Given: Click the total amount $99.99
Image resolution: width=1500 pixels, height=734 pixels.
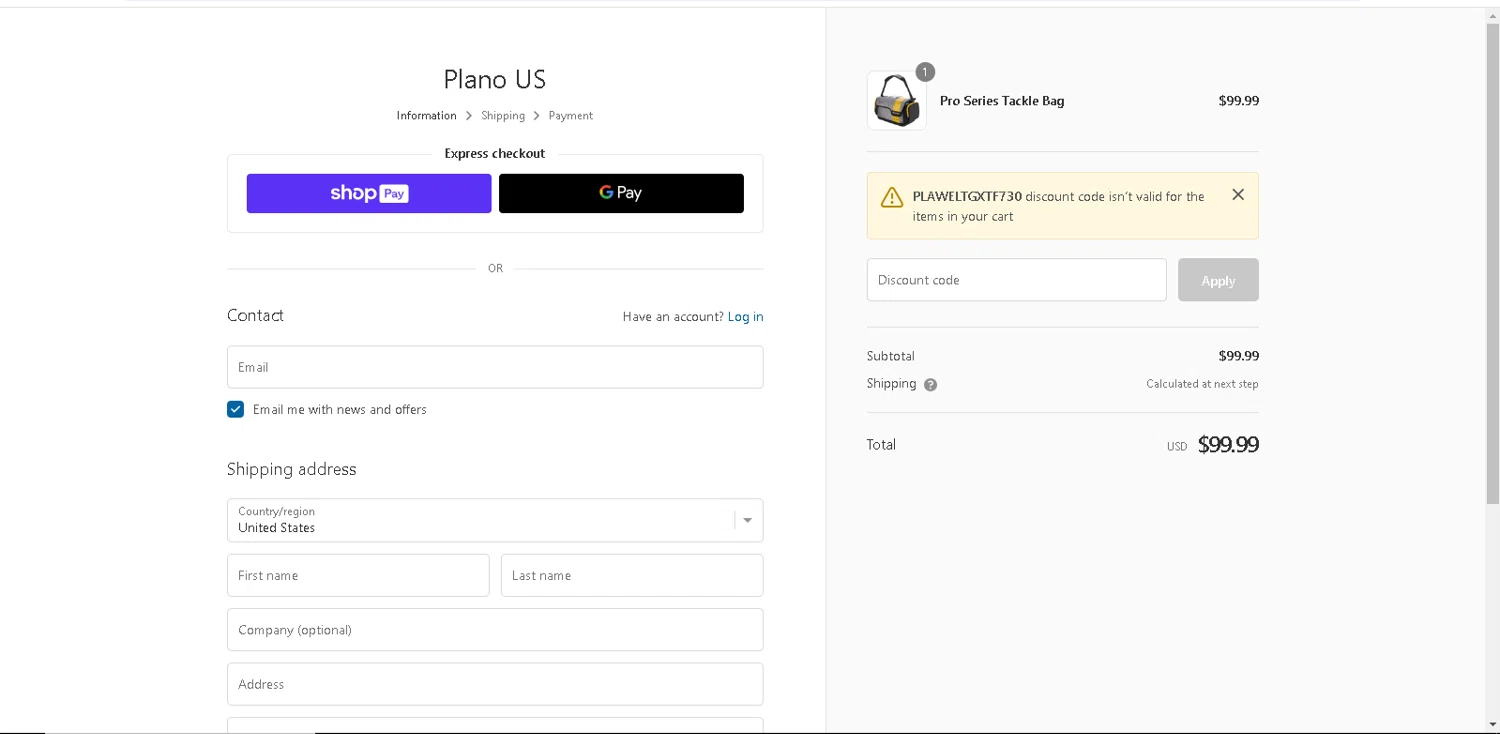Looking at the screenshot, I should pyautogui.click(x=1228, y=445).
